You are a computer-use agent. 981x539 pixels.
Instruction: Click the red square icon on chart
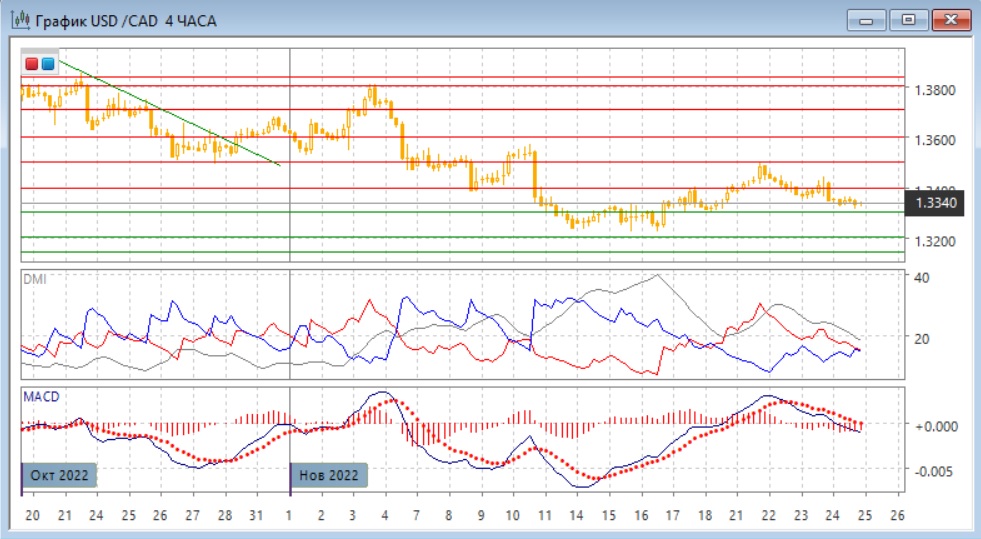(x=32, y=64)
